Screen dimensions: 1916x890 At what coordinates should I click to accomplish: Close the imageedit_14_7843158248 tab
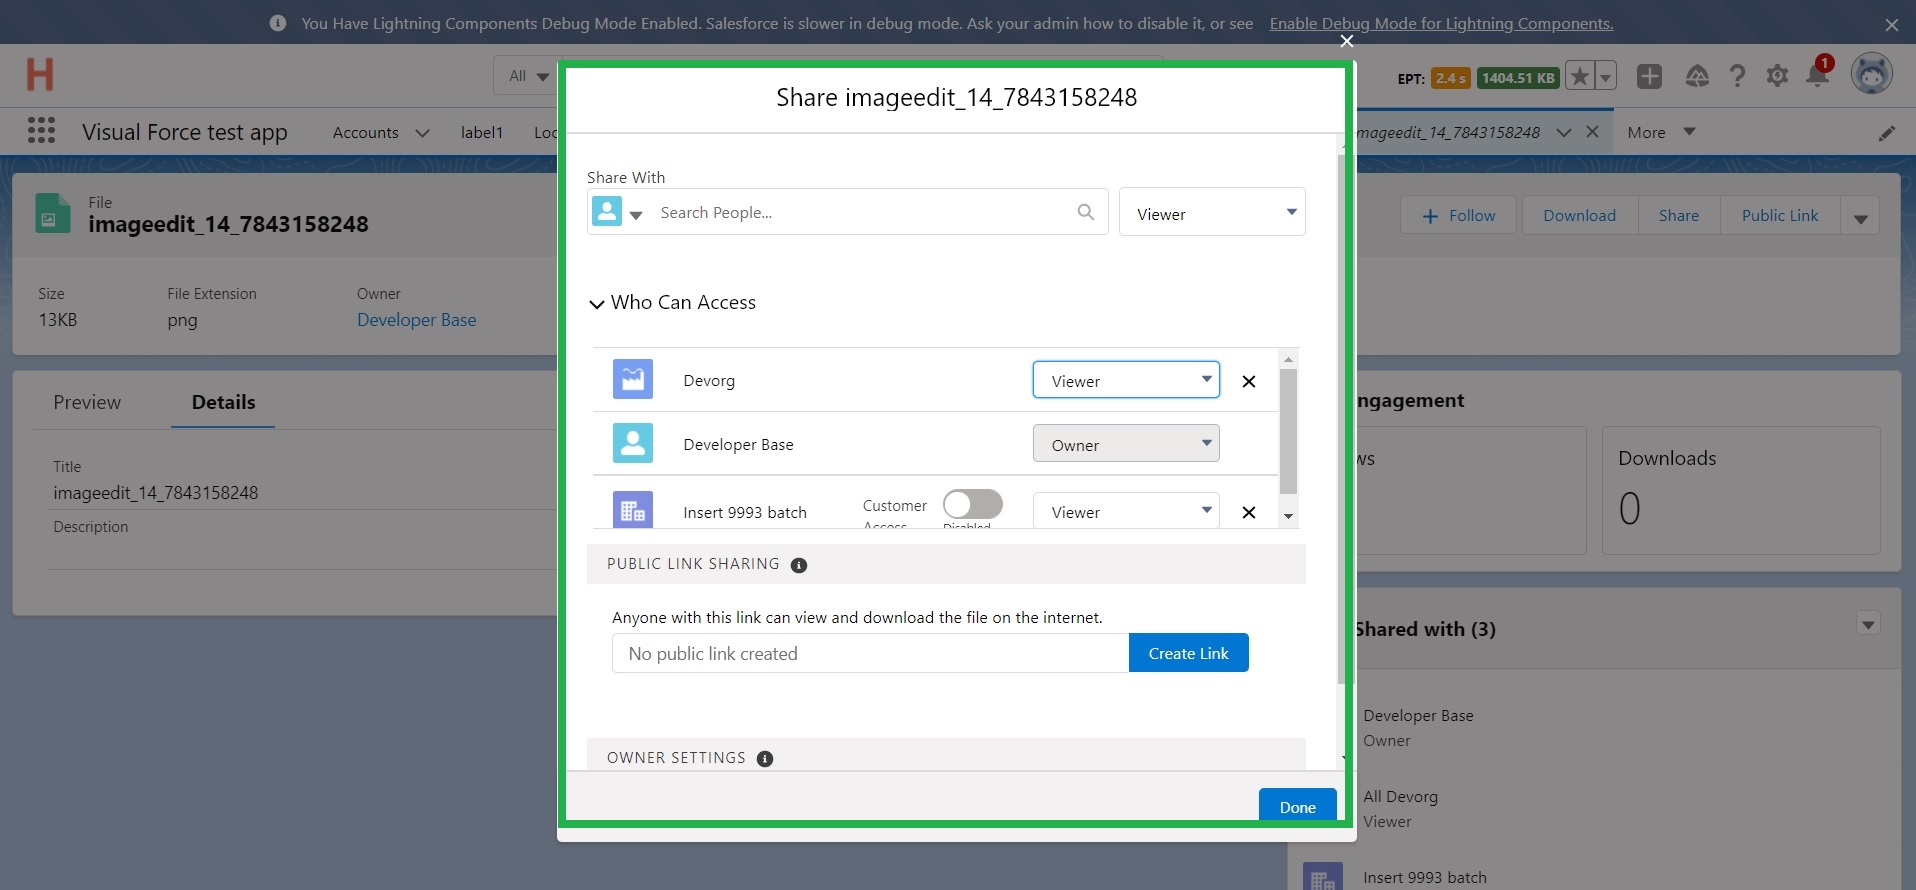pyautogui.click(x=1592, y=131)
